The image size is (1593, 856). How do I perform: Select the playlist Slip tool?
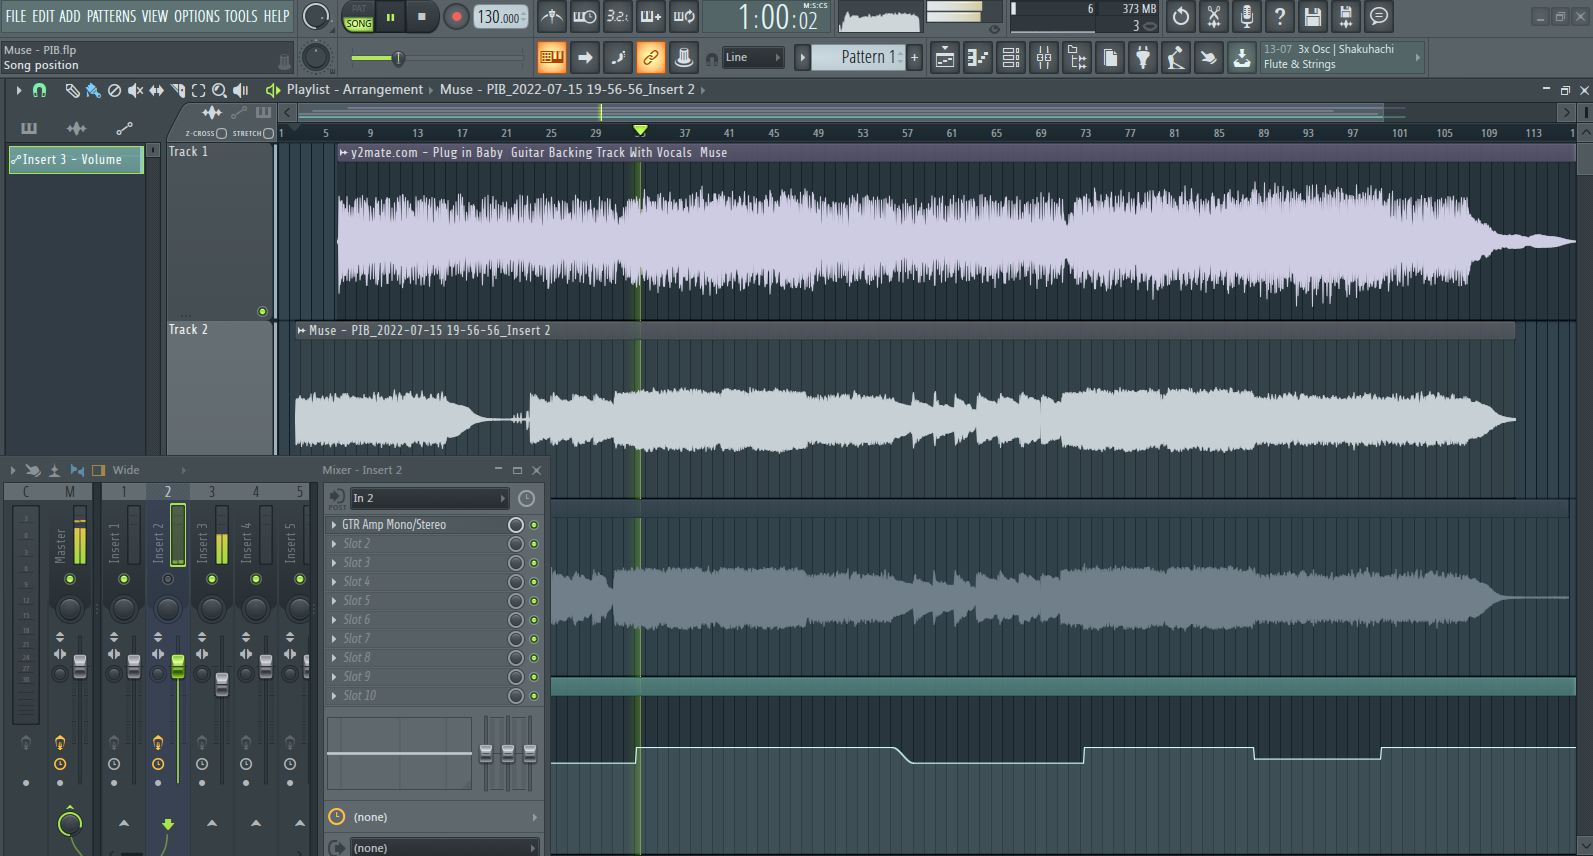(156, 90)
